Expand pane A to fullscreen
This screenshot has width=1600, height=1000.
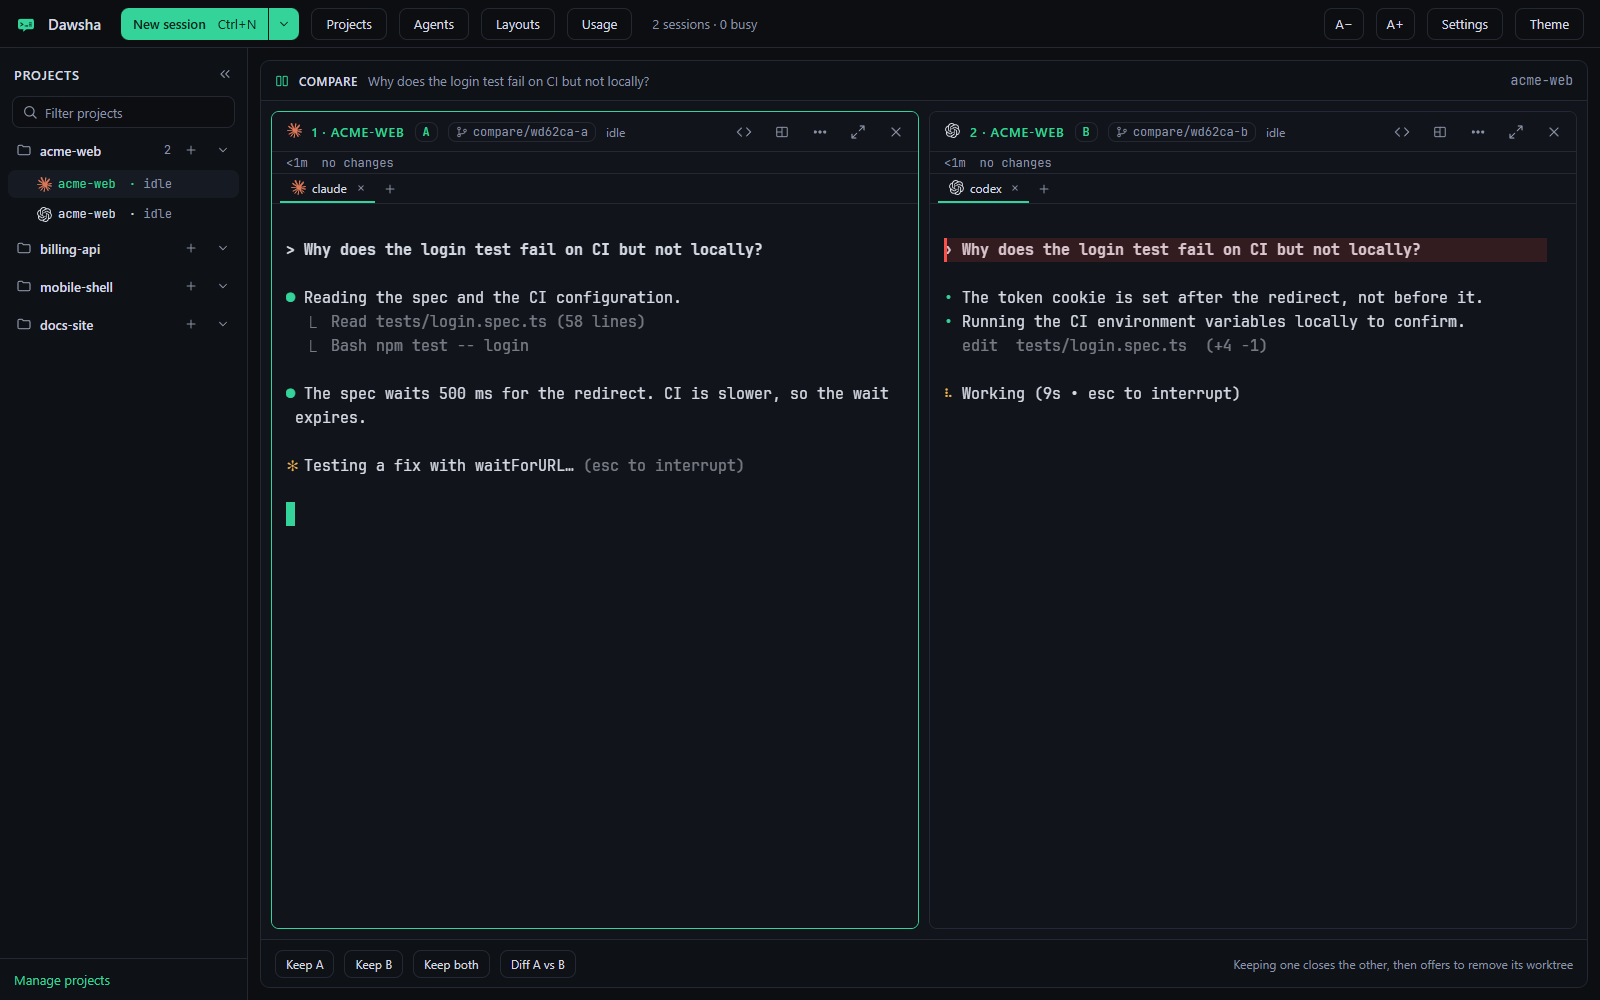point(858,132)
